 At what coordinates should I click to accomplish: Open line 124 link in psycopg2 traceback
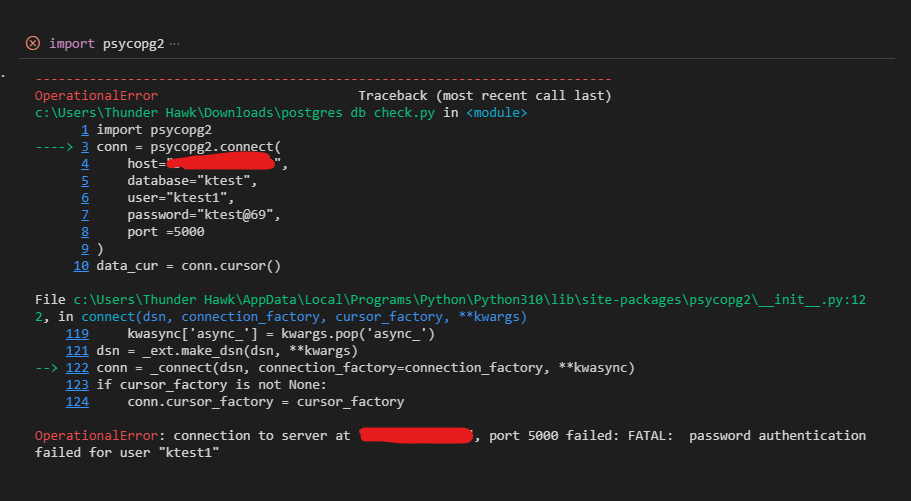pyautogui.click(x=77, y=402)
